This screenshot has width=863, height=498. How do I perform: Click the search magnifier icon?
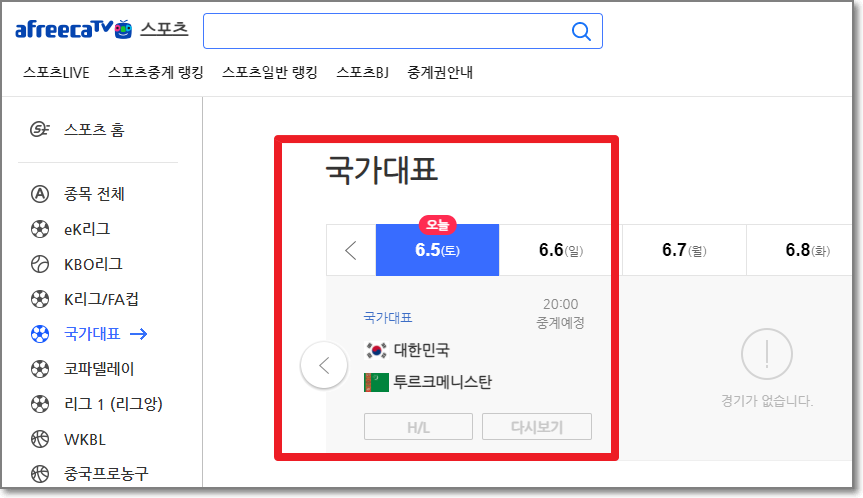pyautogui.click(x=581, y=31)
